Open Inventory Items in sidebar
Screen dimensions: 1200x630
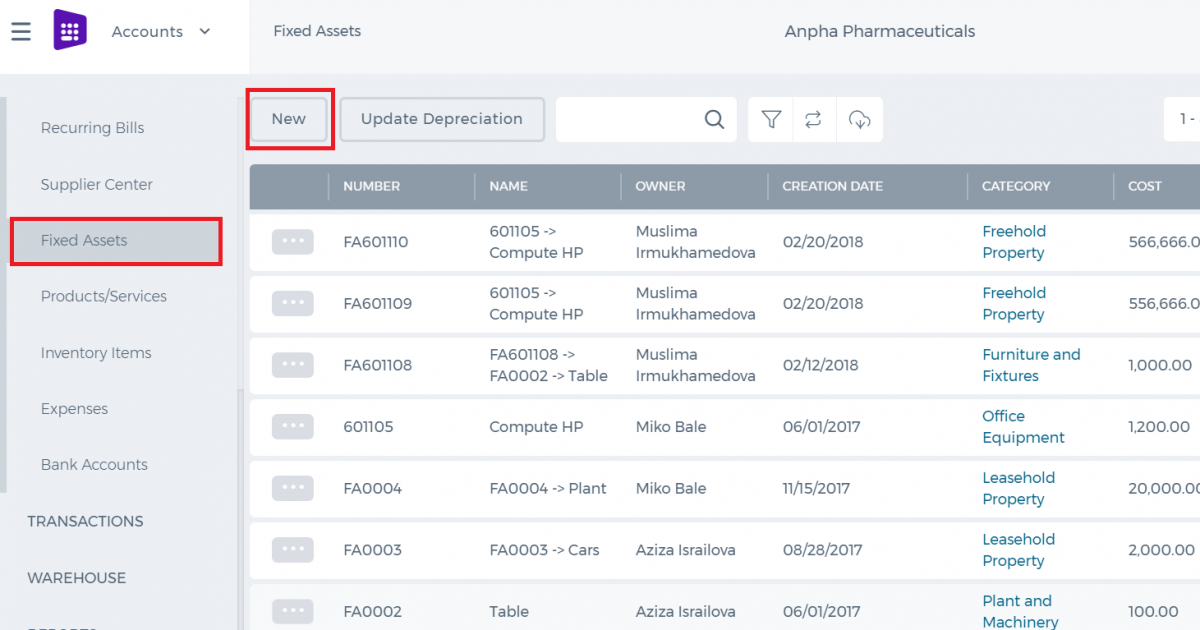[96, 353]
